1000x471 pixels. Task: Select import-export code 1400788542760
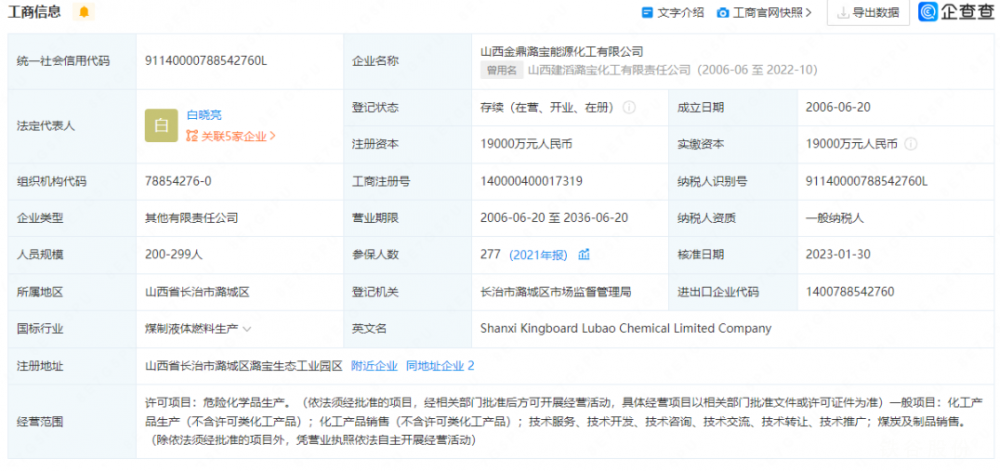coord(850,292)
